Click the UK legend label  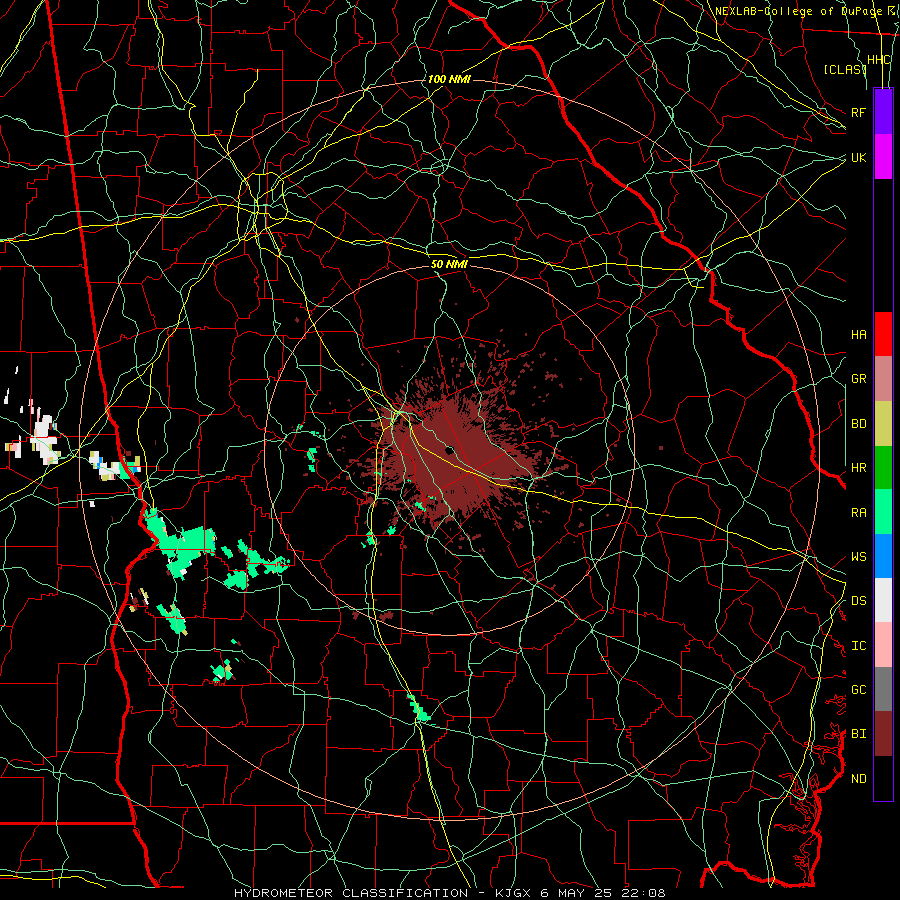[x=858, y=157]
